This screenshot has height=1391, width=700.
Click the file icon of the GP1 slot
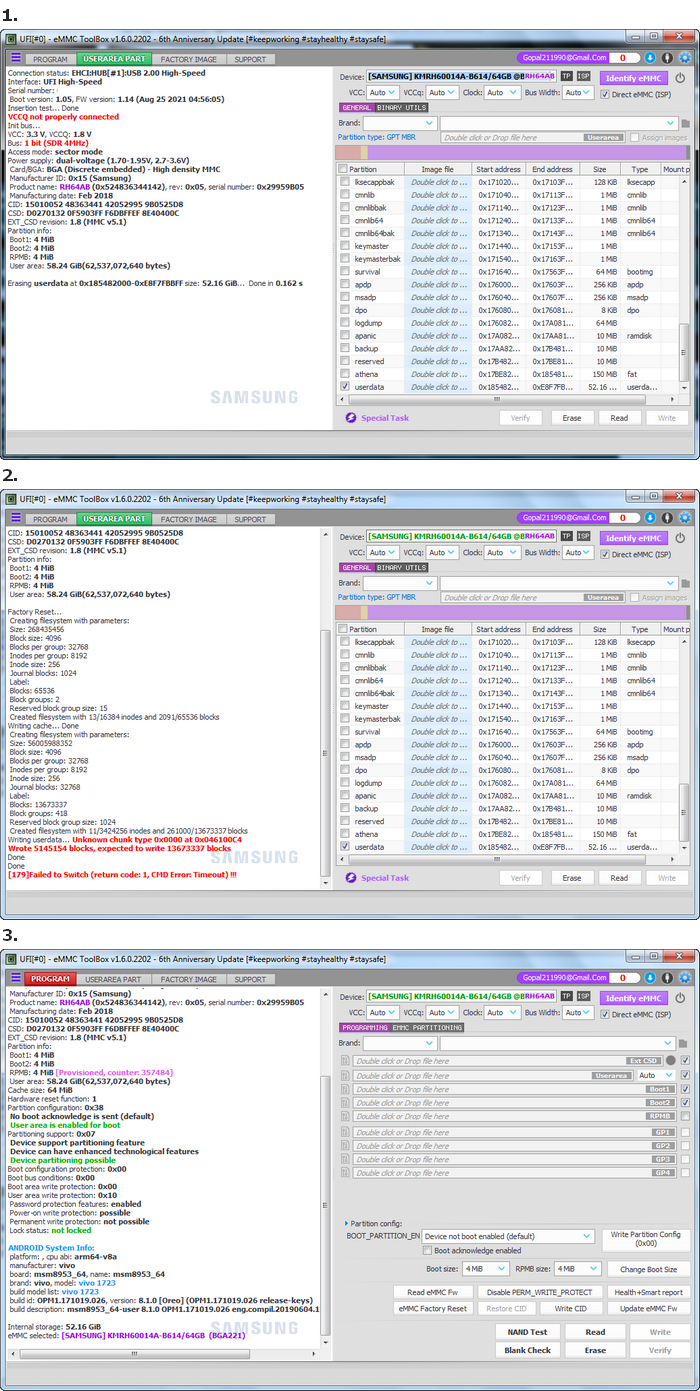pyautogui.click(x=346, y=1133)
